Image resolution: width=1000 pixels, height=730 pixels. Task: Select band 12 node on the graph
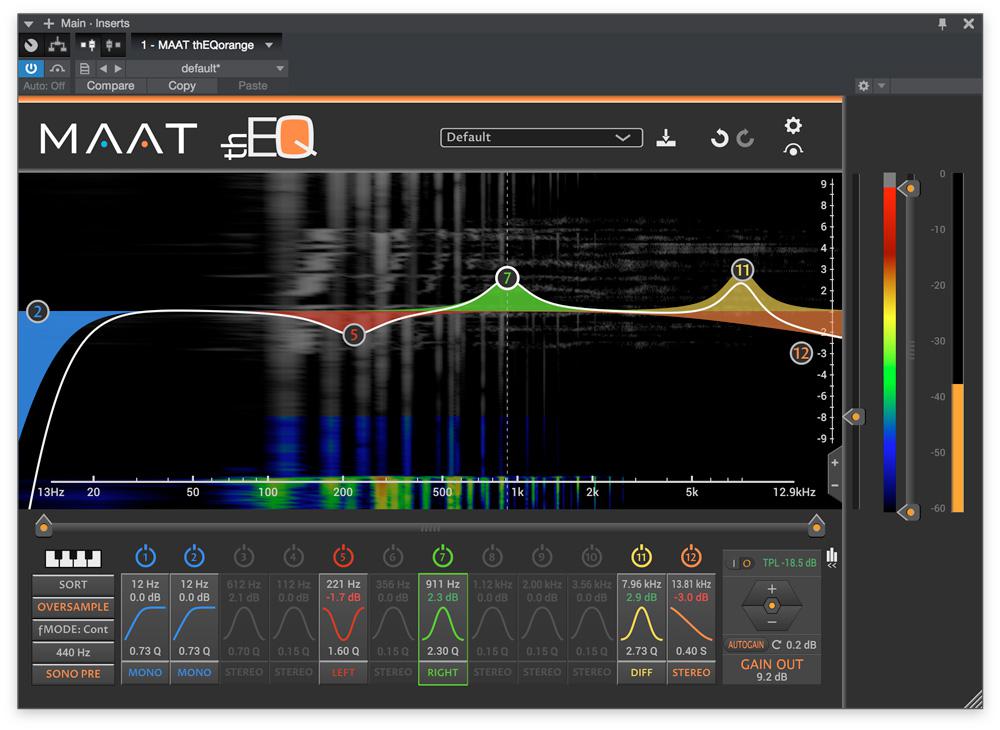tap(801, 353)
